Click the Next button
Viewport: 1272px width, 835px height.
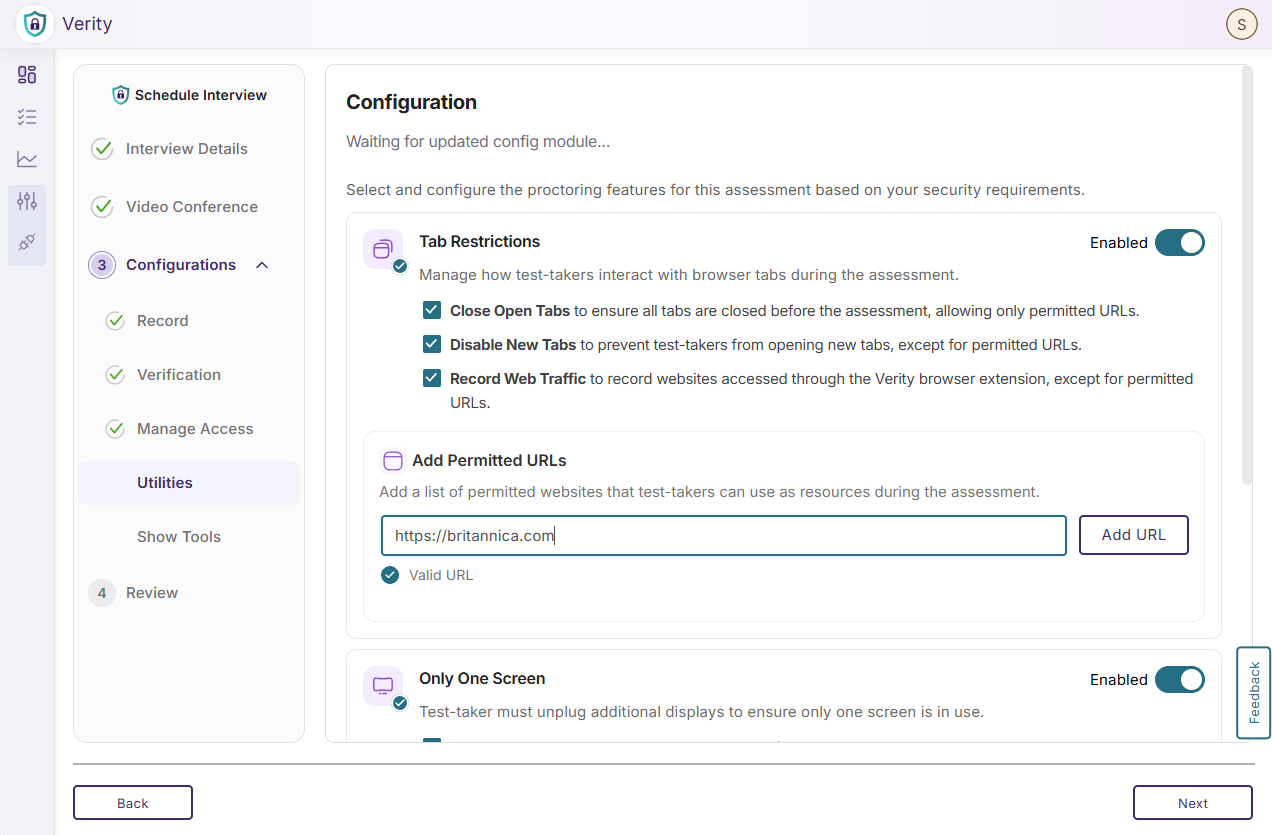pyautogui.click(x=1192, y=802)
